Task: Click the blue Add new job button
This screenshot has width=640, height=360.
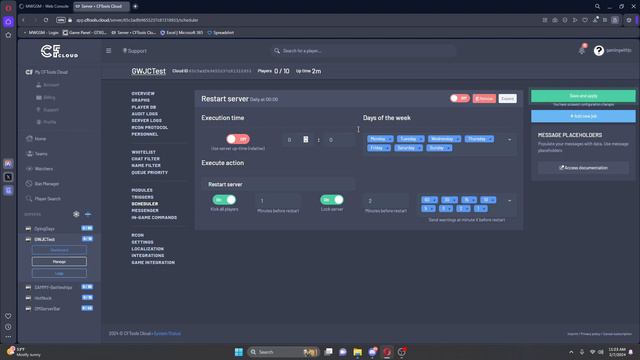Action: 583,116
